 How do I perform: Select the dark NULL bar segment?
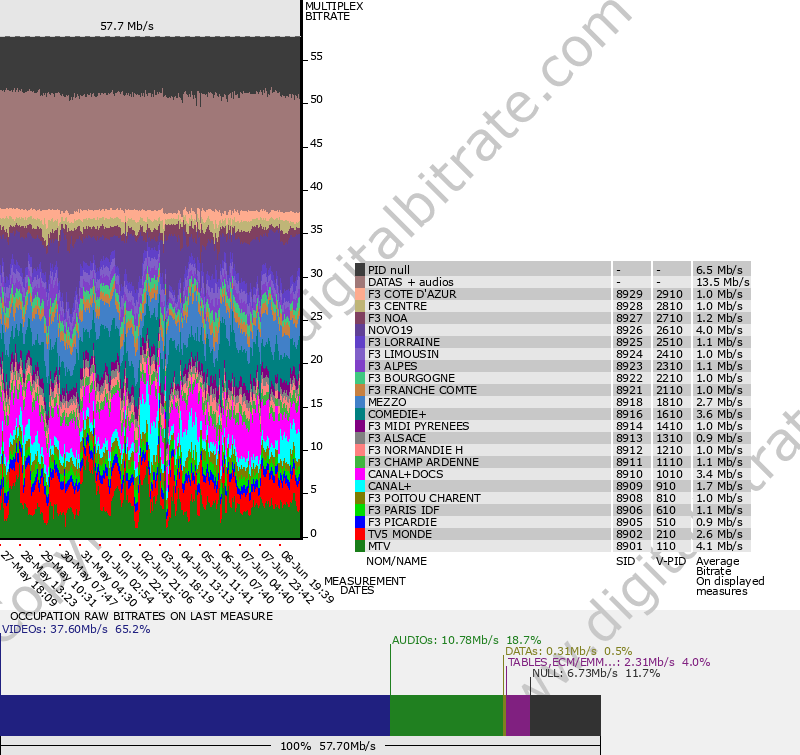tap(565, 715)
